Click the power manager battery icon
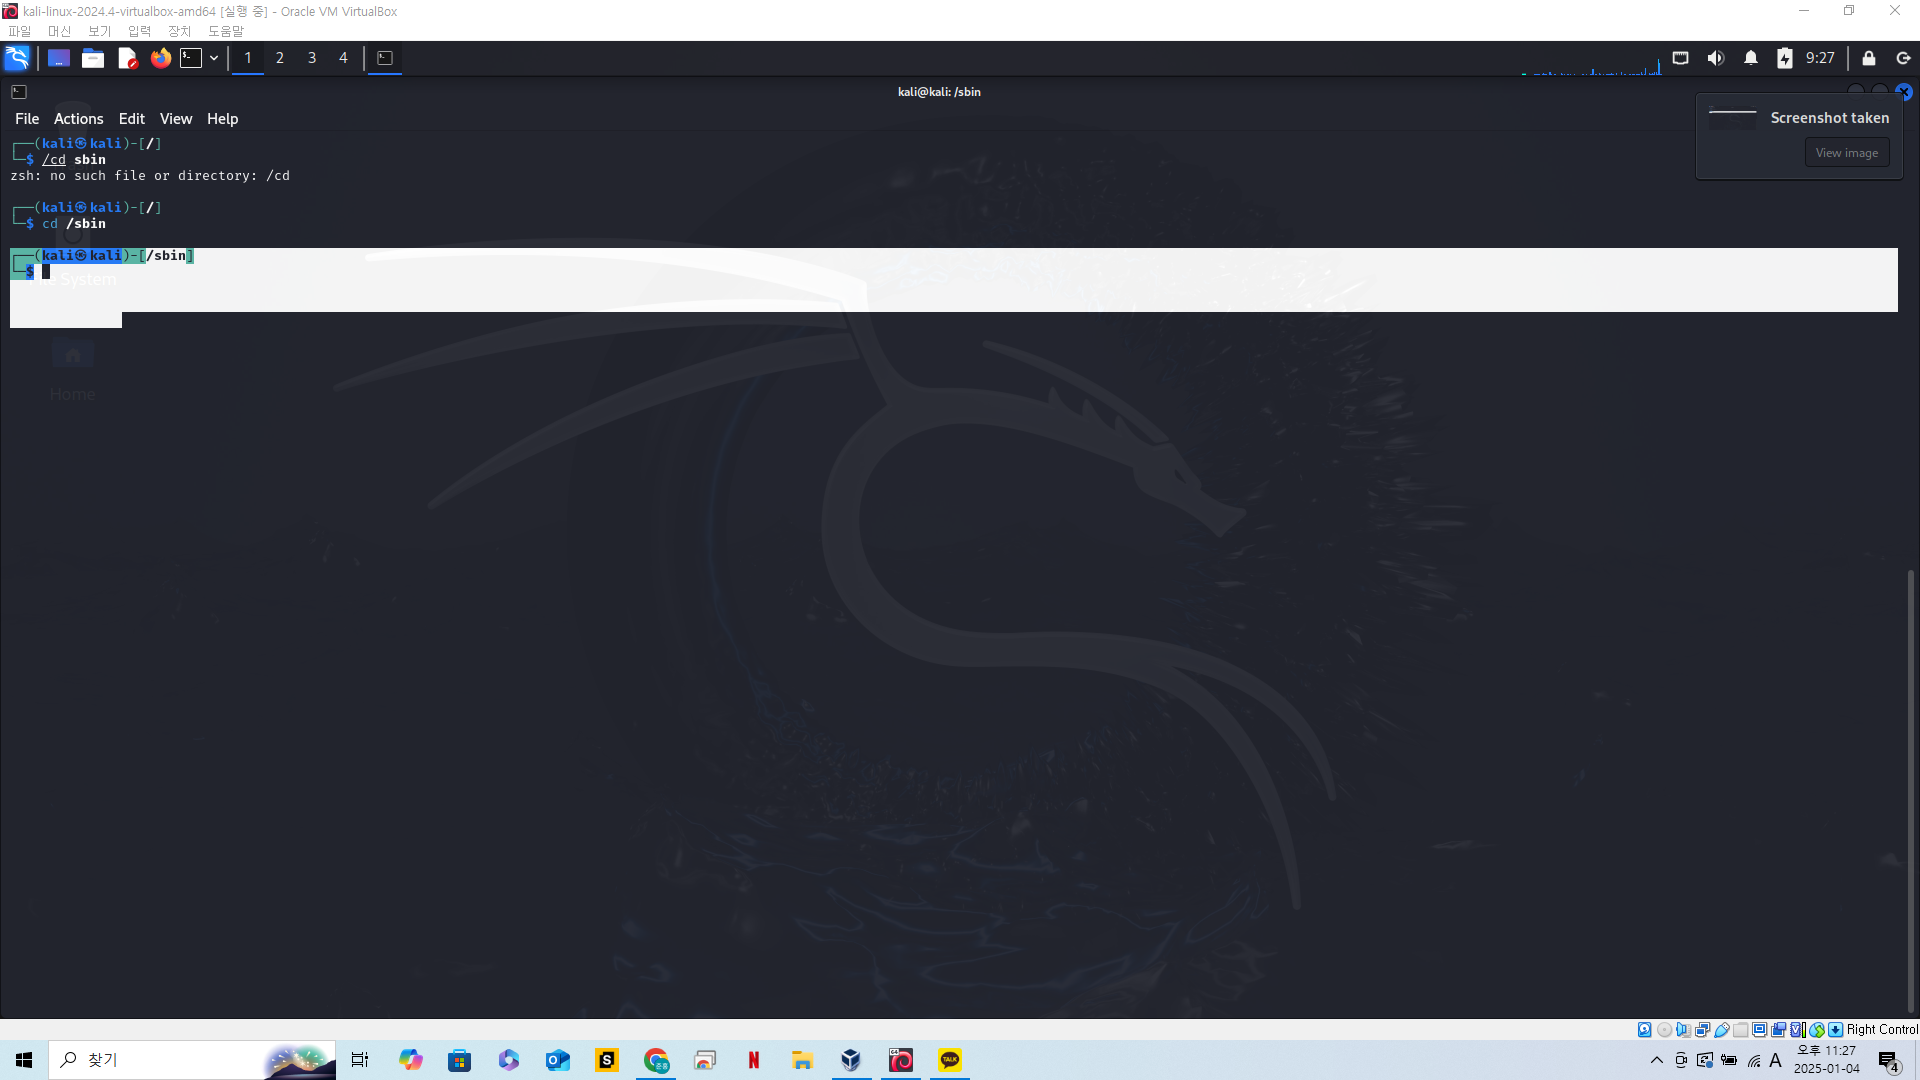Screen dimensions: 1920x1080 [x=1785, y=58]
